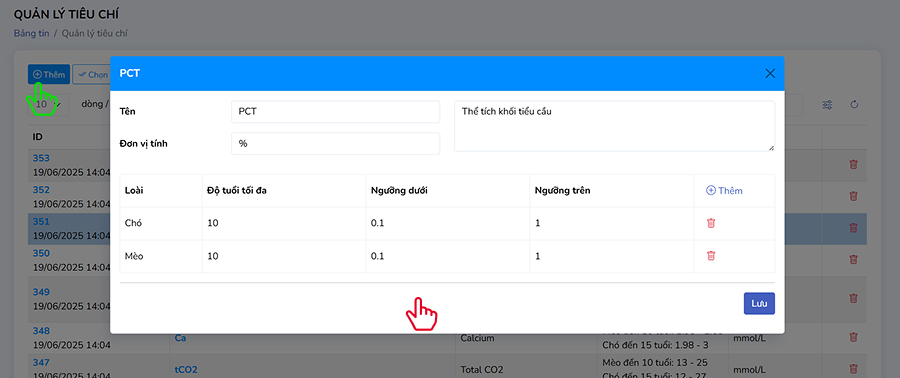The image size is (900, 378).
Task: Open the Ca criterion link
Action: 180,338
